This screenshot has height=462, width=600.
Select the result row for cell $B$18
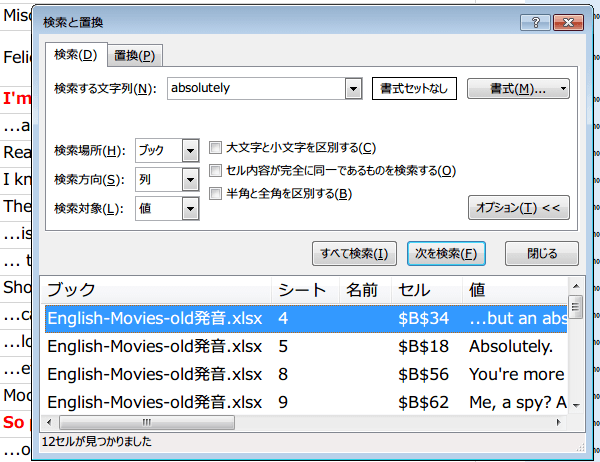pyautogui.click(x=306, y=346)
